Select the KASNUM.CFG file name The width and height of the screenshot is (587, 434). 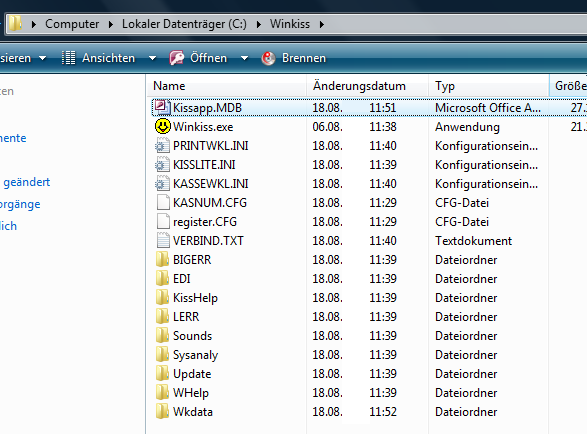[210, 203]
